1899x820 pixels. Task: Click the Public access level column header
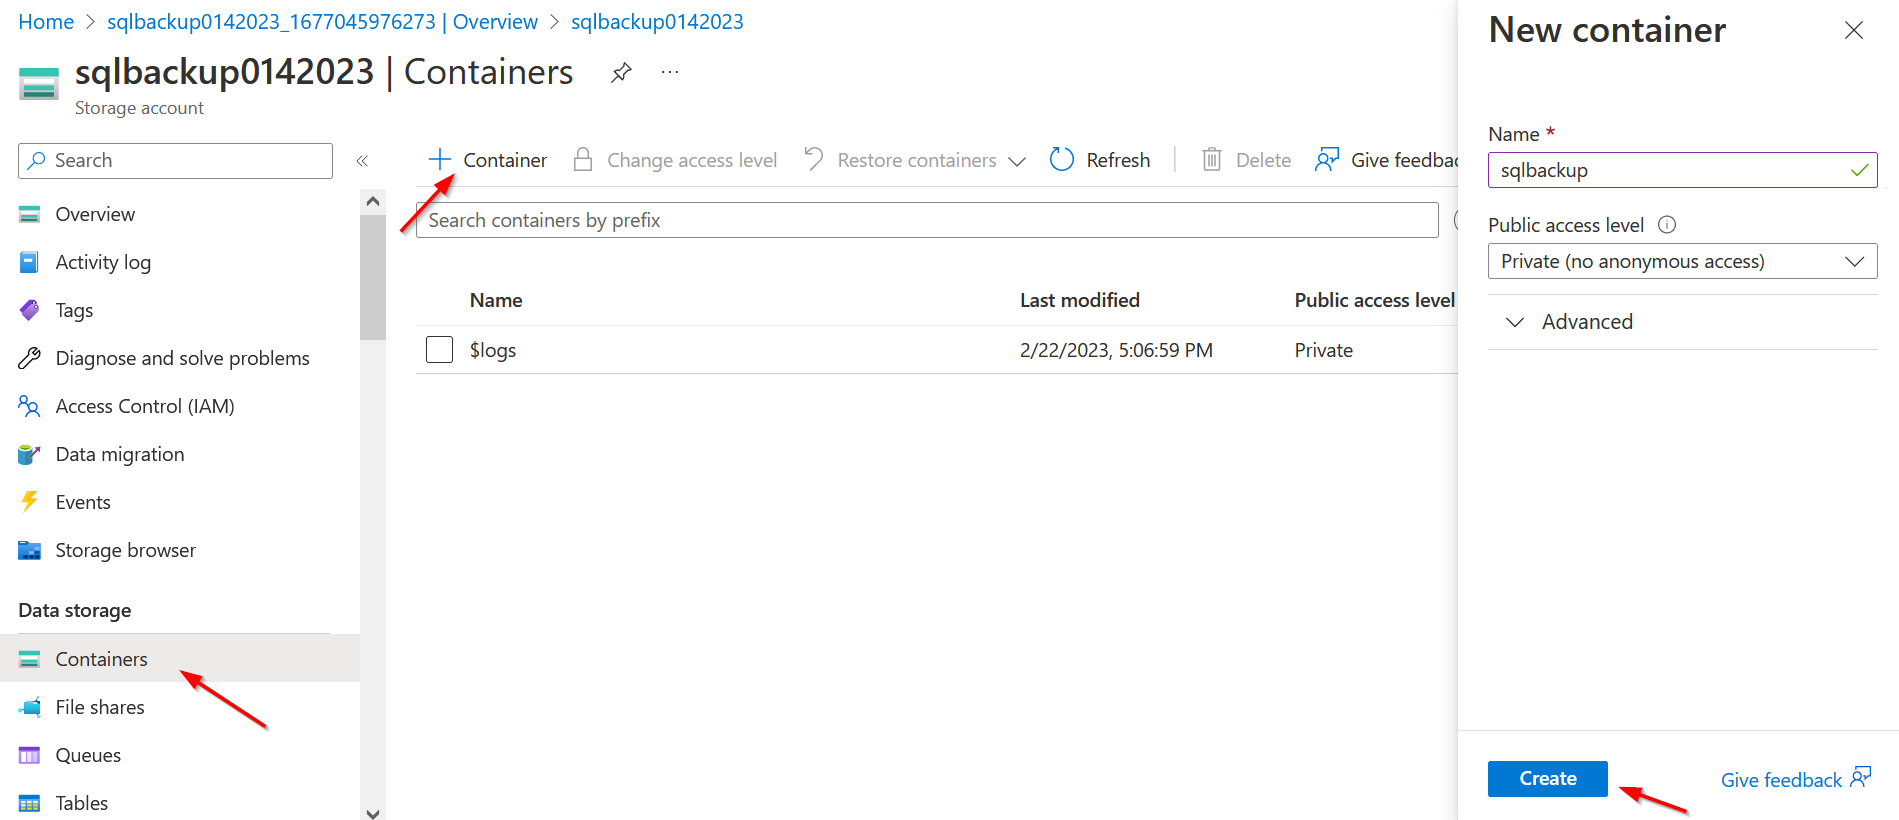(1375, 300)
